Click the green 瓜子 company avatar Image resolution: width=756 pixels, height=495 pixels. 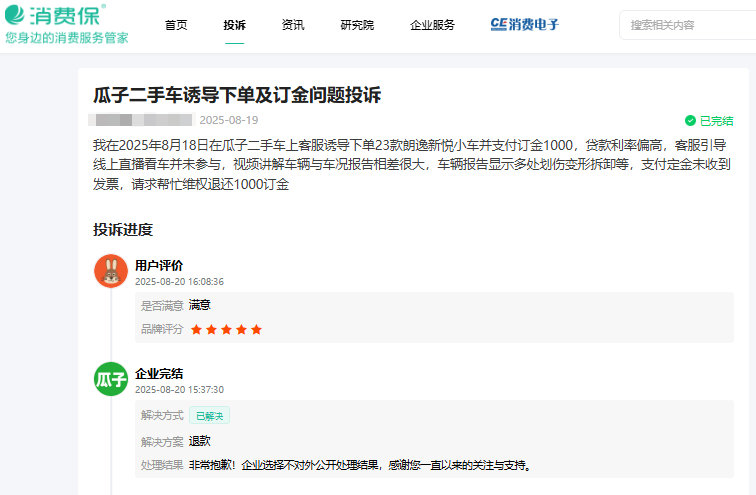pos(111,379)
